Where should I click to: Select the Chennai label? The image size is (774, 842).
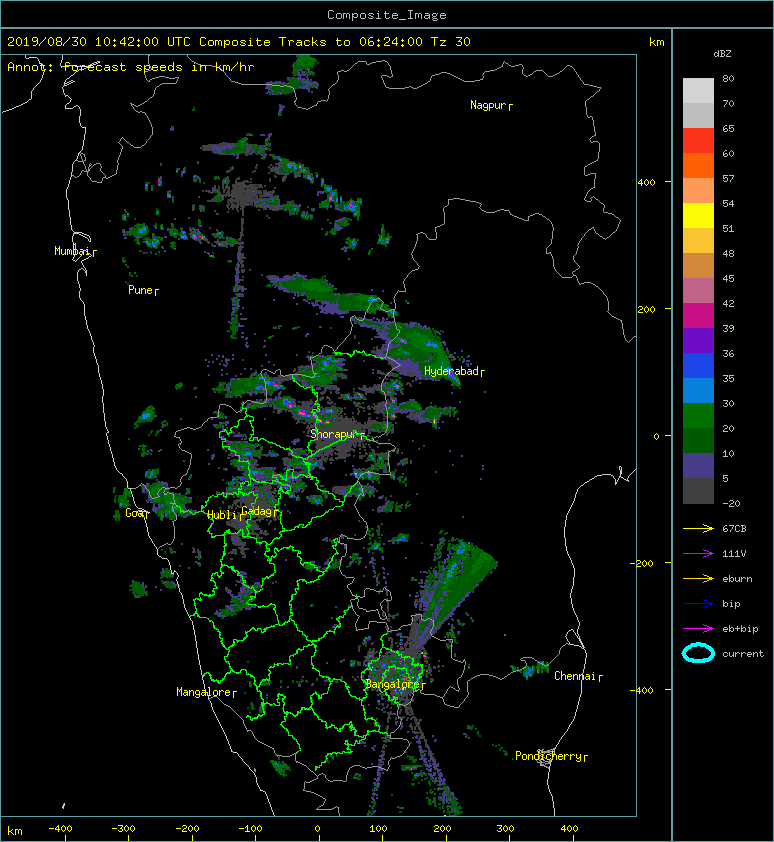pyautogui.click(x=575, y=676)
